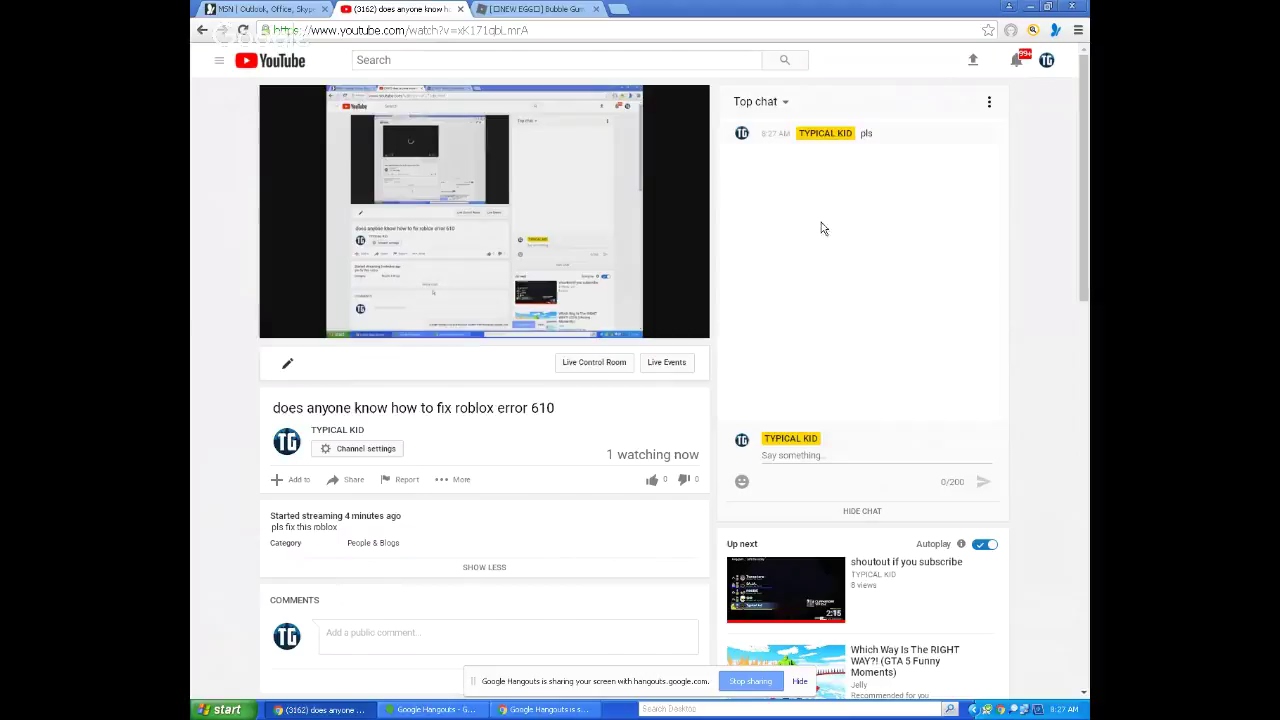
Task: Click the 'shoutout if you subscribe' thumbnail
Action: [786, 590]
